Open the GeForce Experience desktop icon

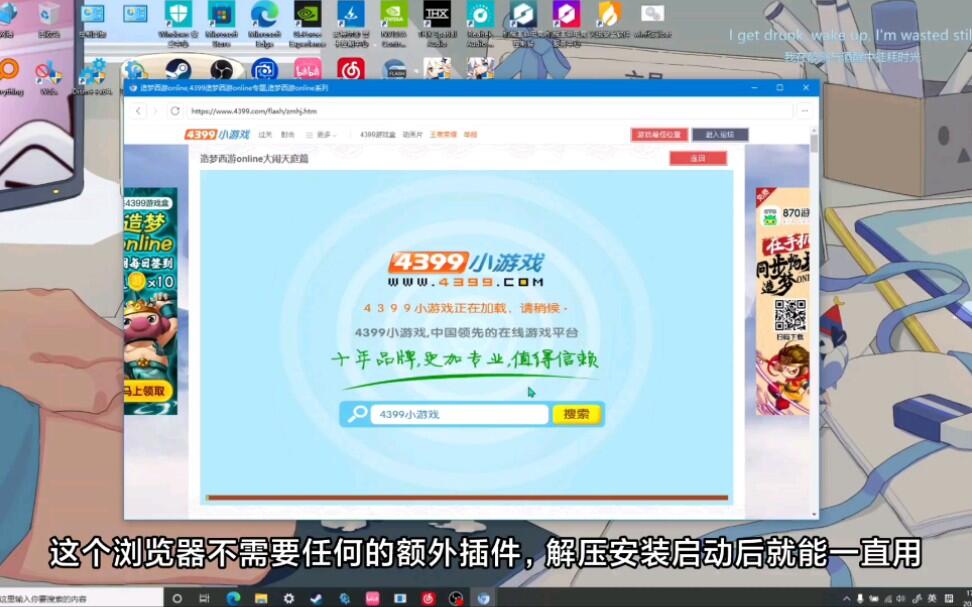pyautogui.click(x=307, y=24)
